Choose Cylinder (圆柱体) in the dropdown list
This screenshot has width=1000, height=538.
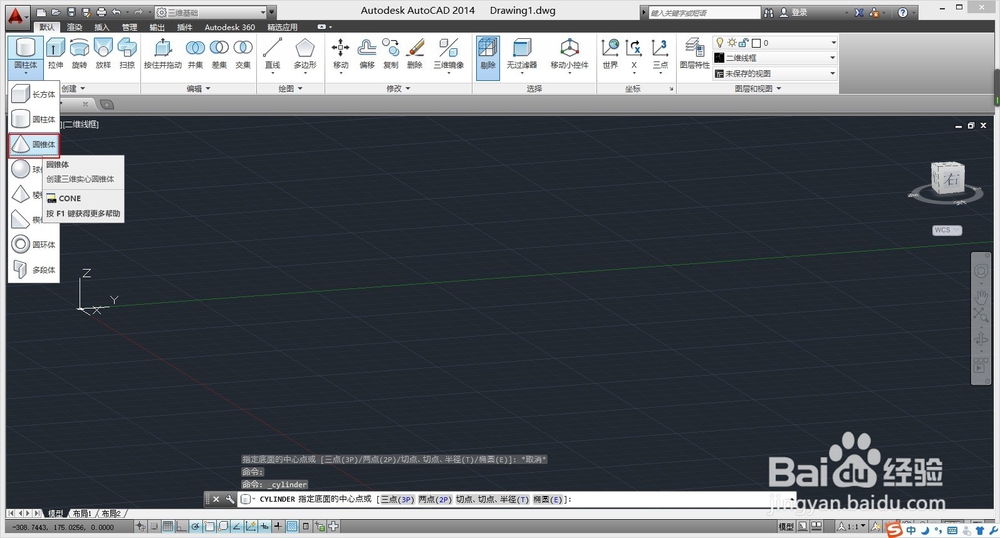pyautogui.click(x=34, y=119)
